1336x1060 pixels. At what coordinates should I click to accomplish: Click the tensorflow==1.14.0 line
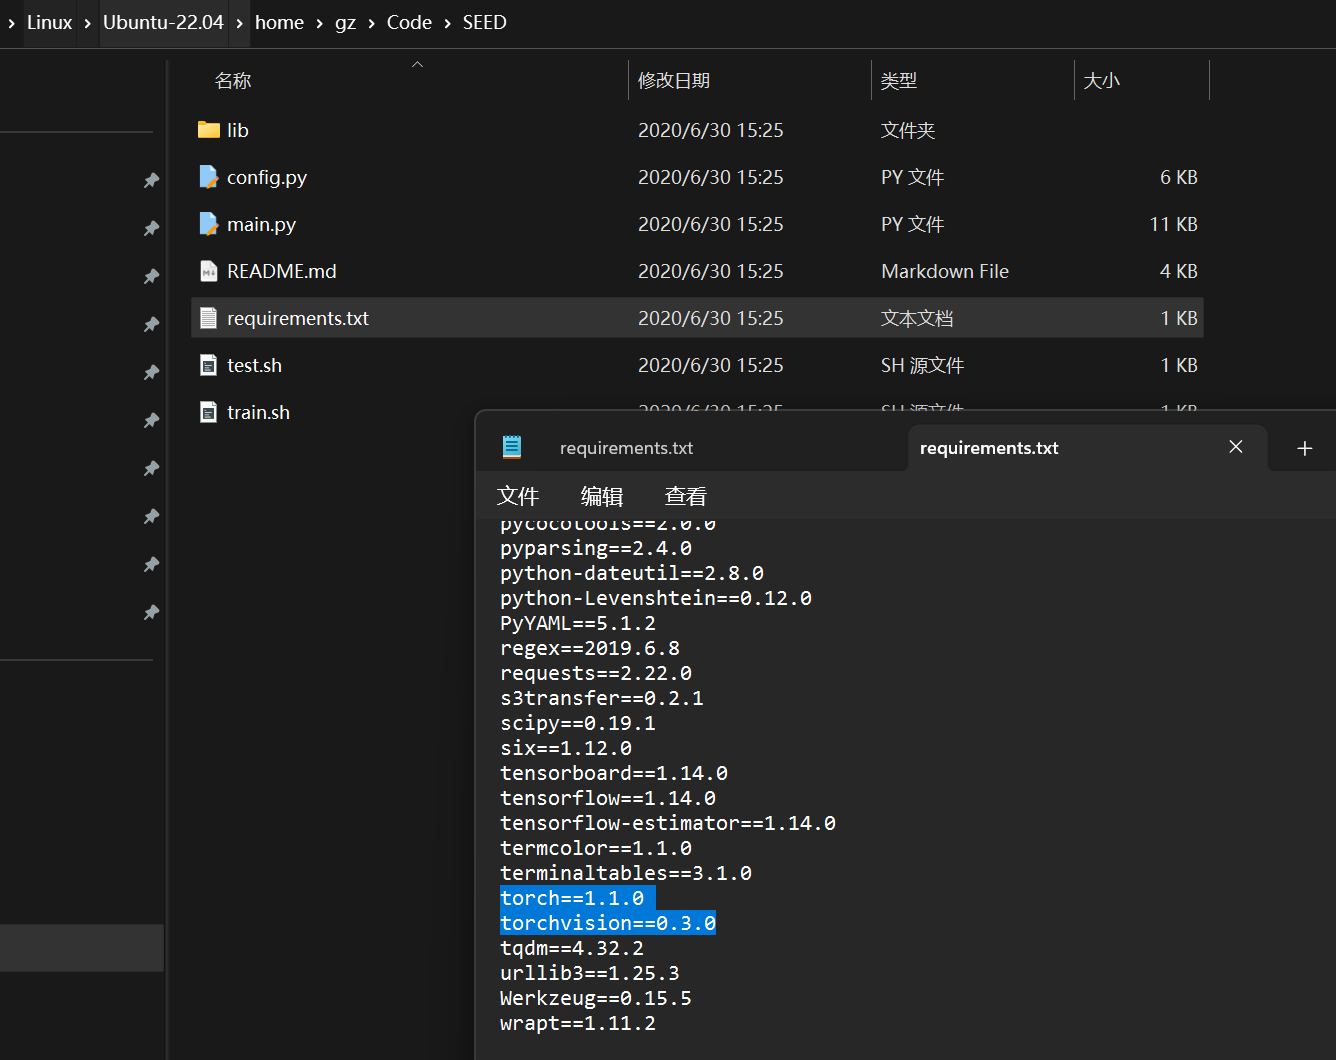pos(608,798)
